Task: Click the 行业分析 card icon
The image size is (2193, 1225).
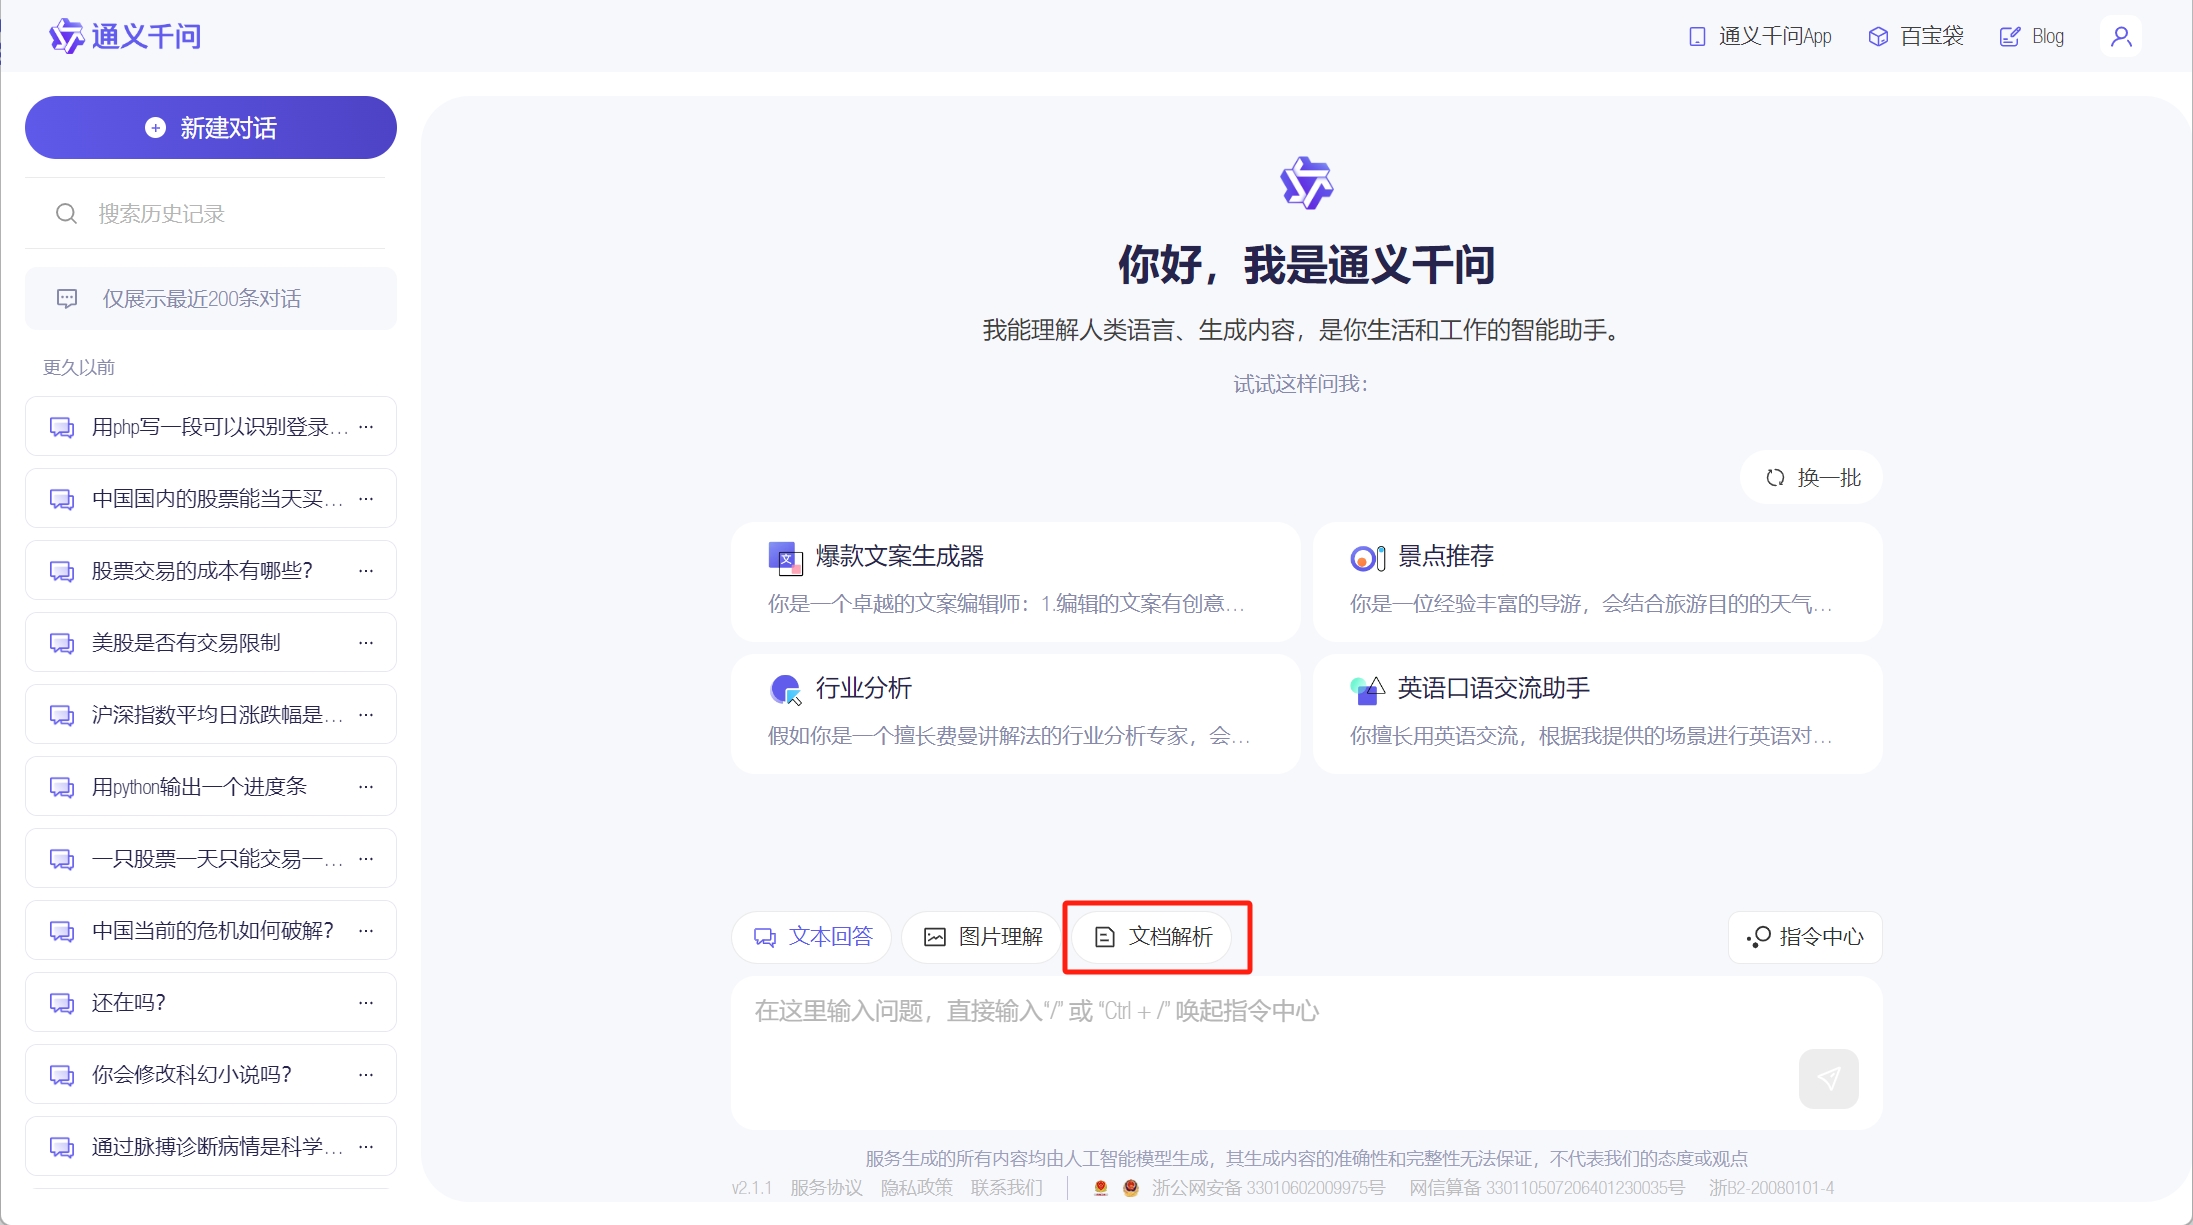Action: pos(785,690)
